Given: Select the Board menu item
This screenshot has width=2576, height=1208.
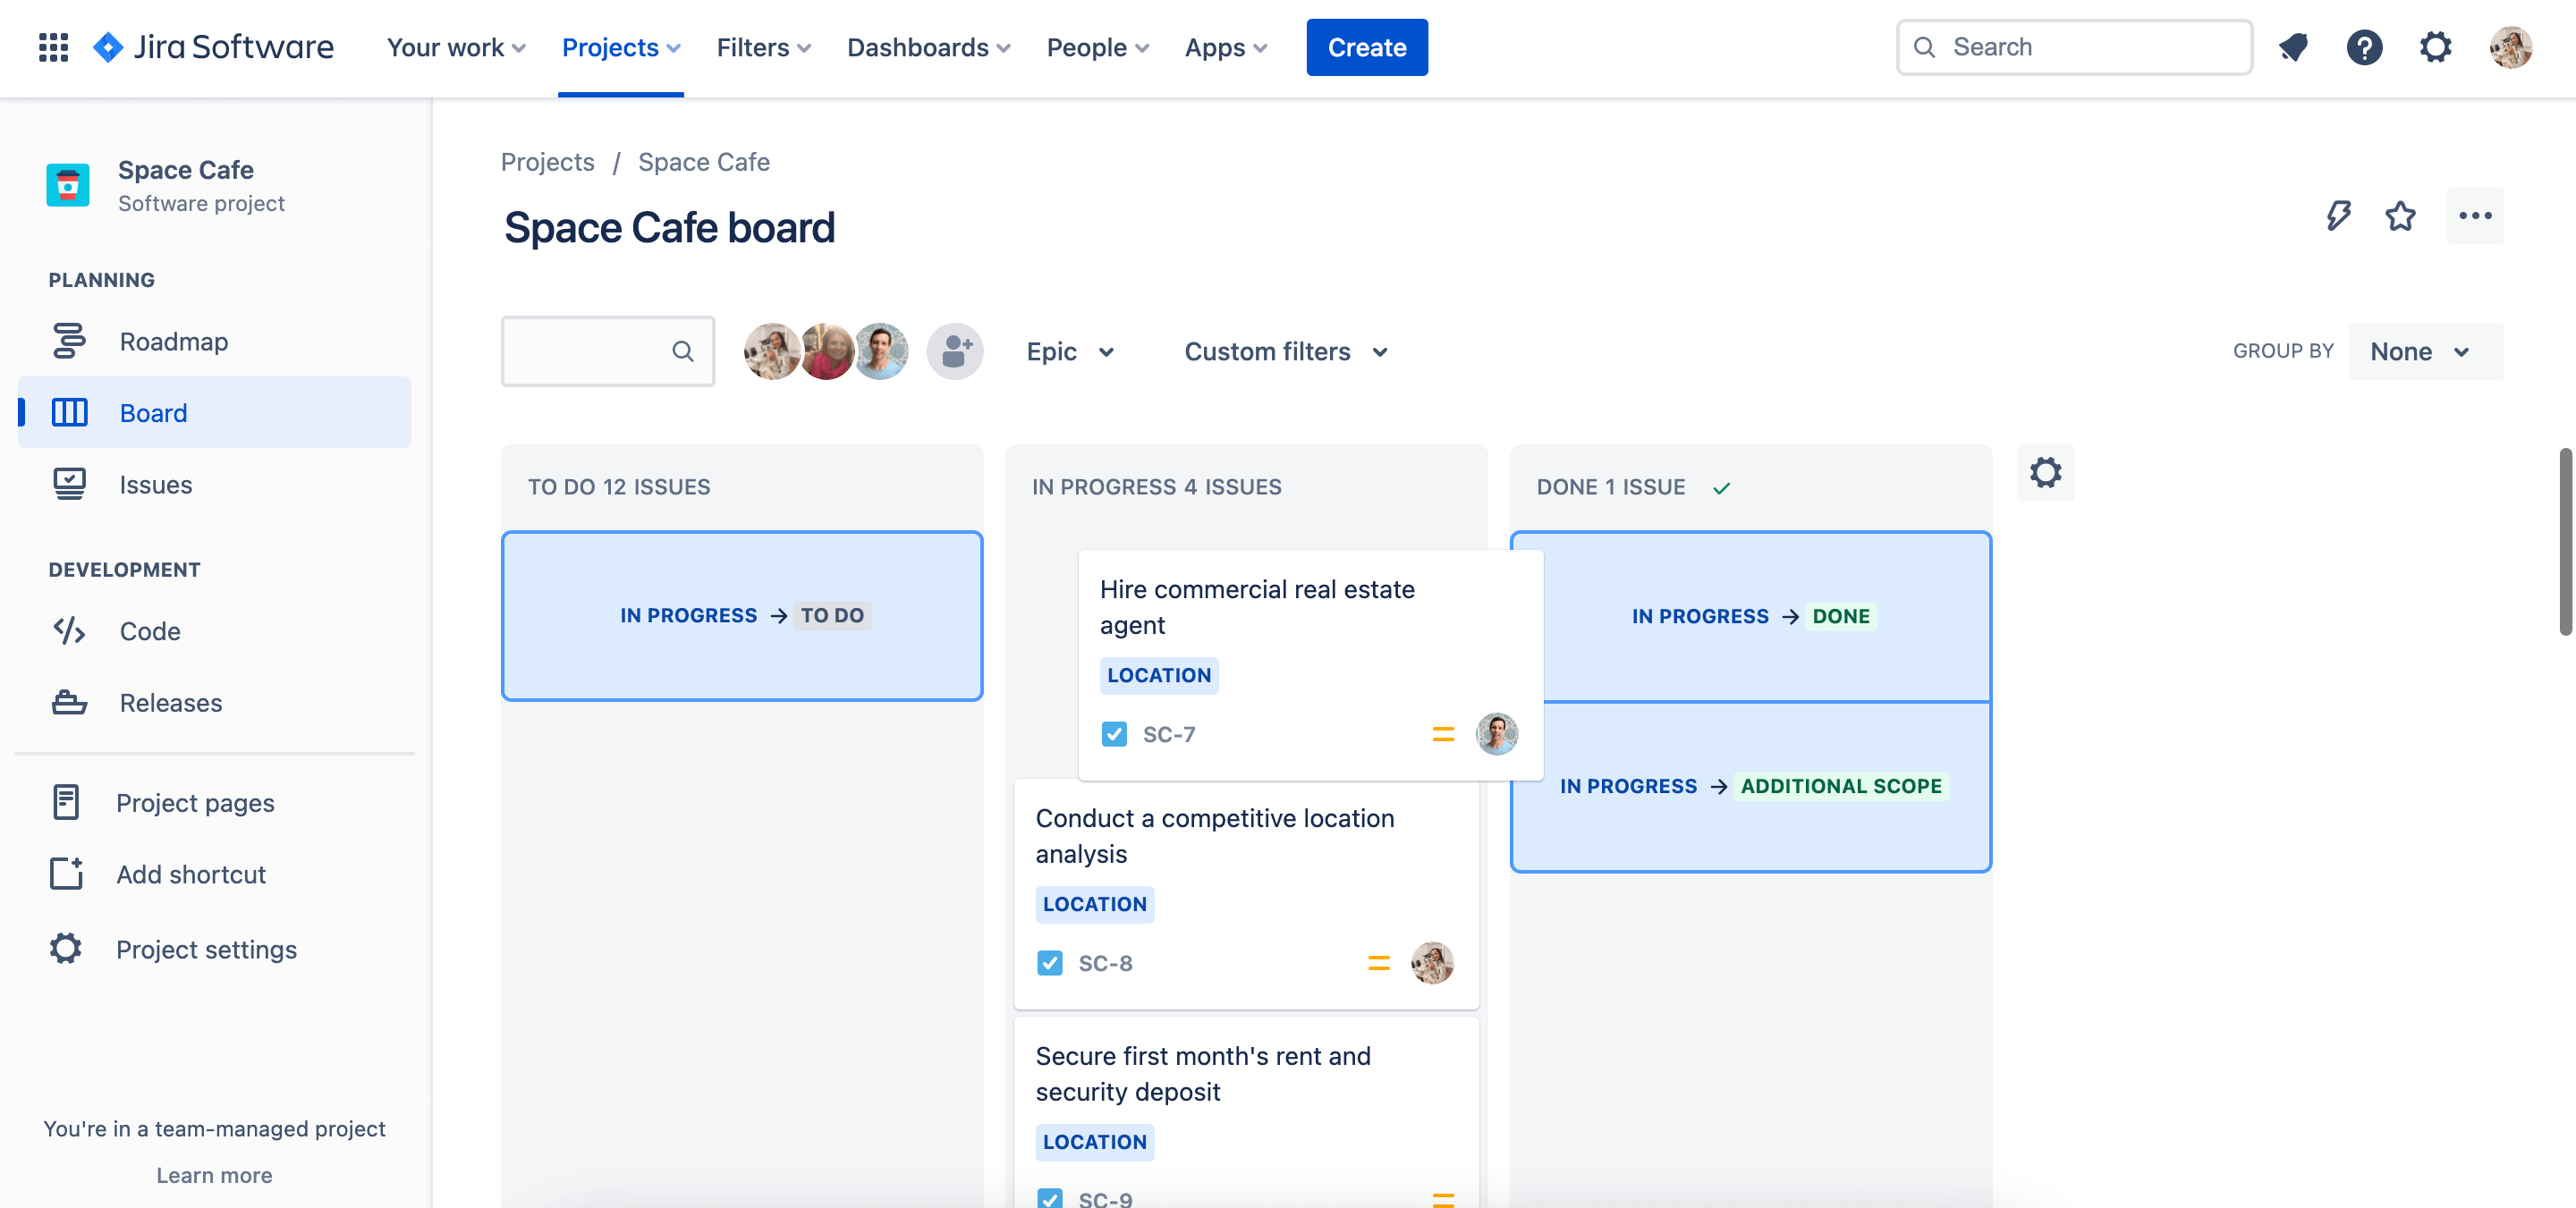Looking at the screenshot, I should [214, 410].
